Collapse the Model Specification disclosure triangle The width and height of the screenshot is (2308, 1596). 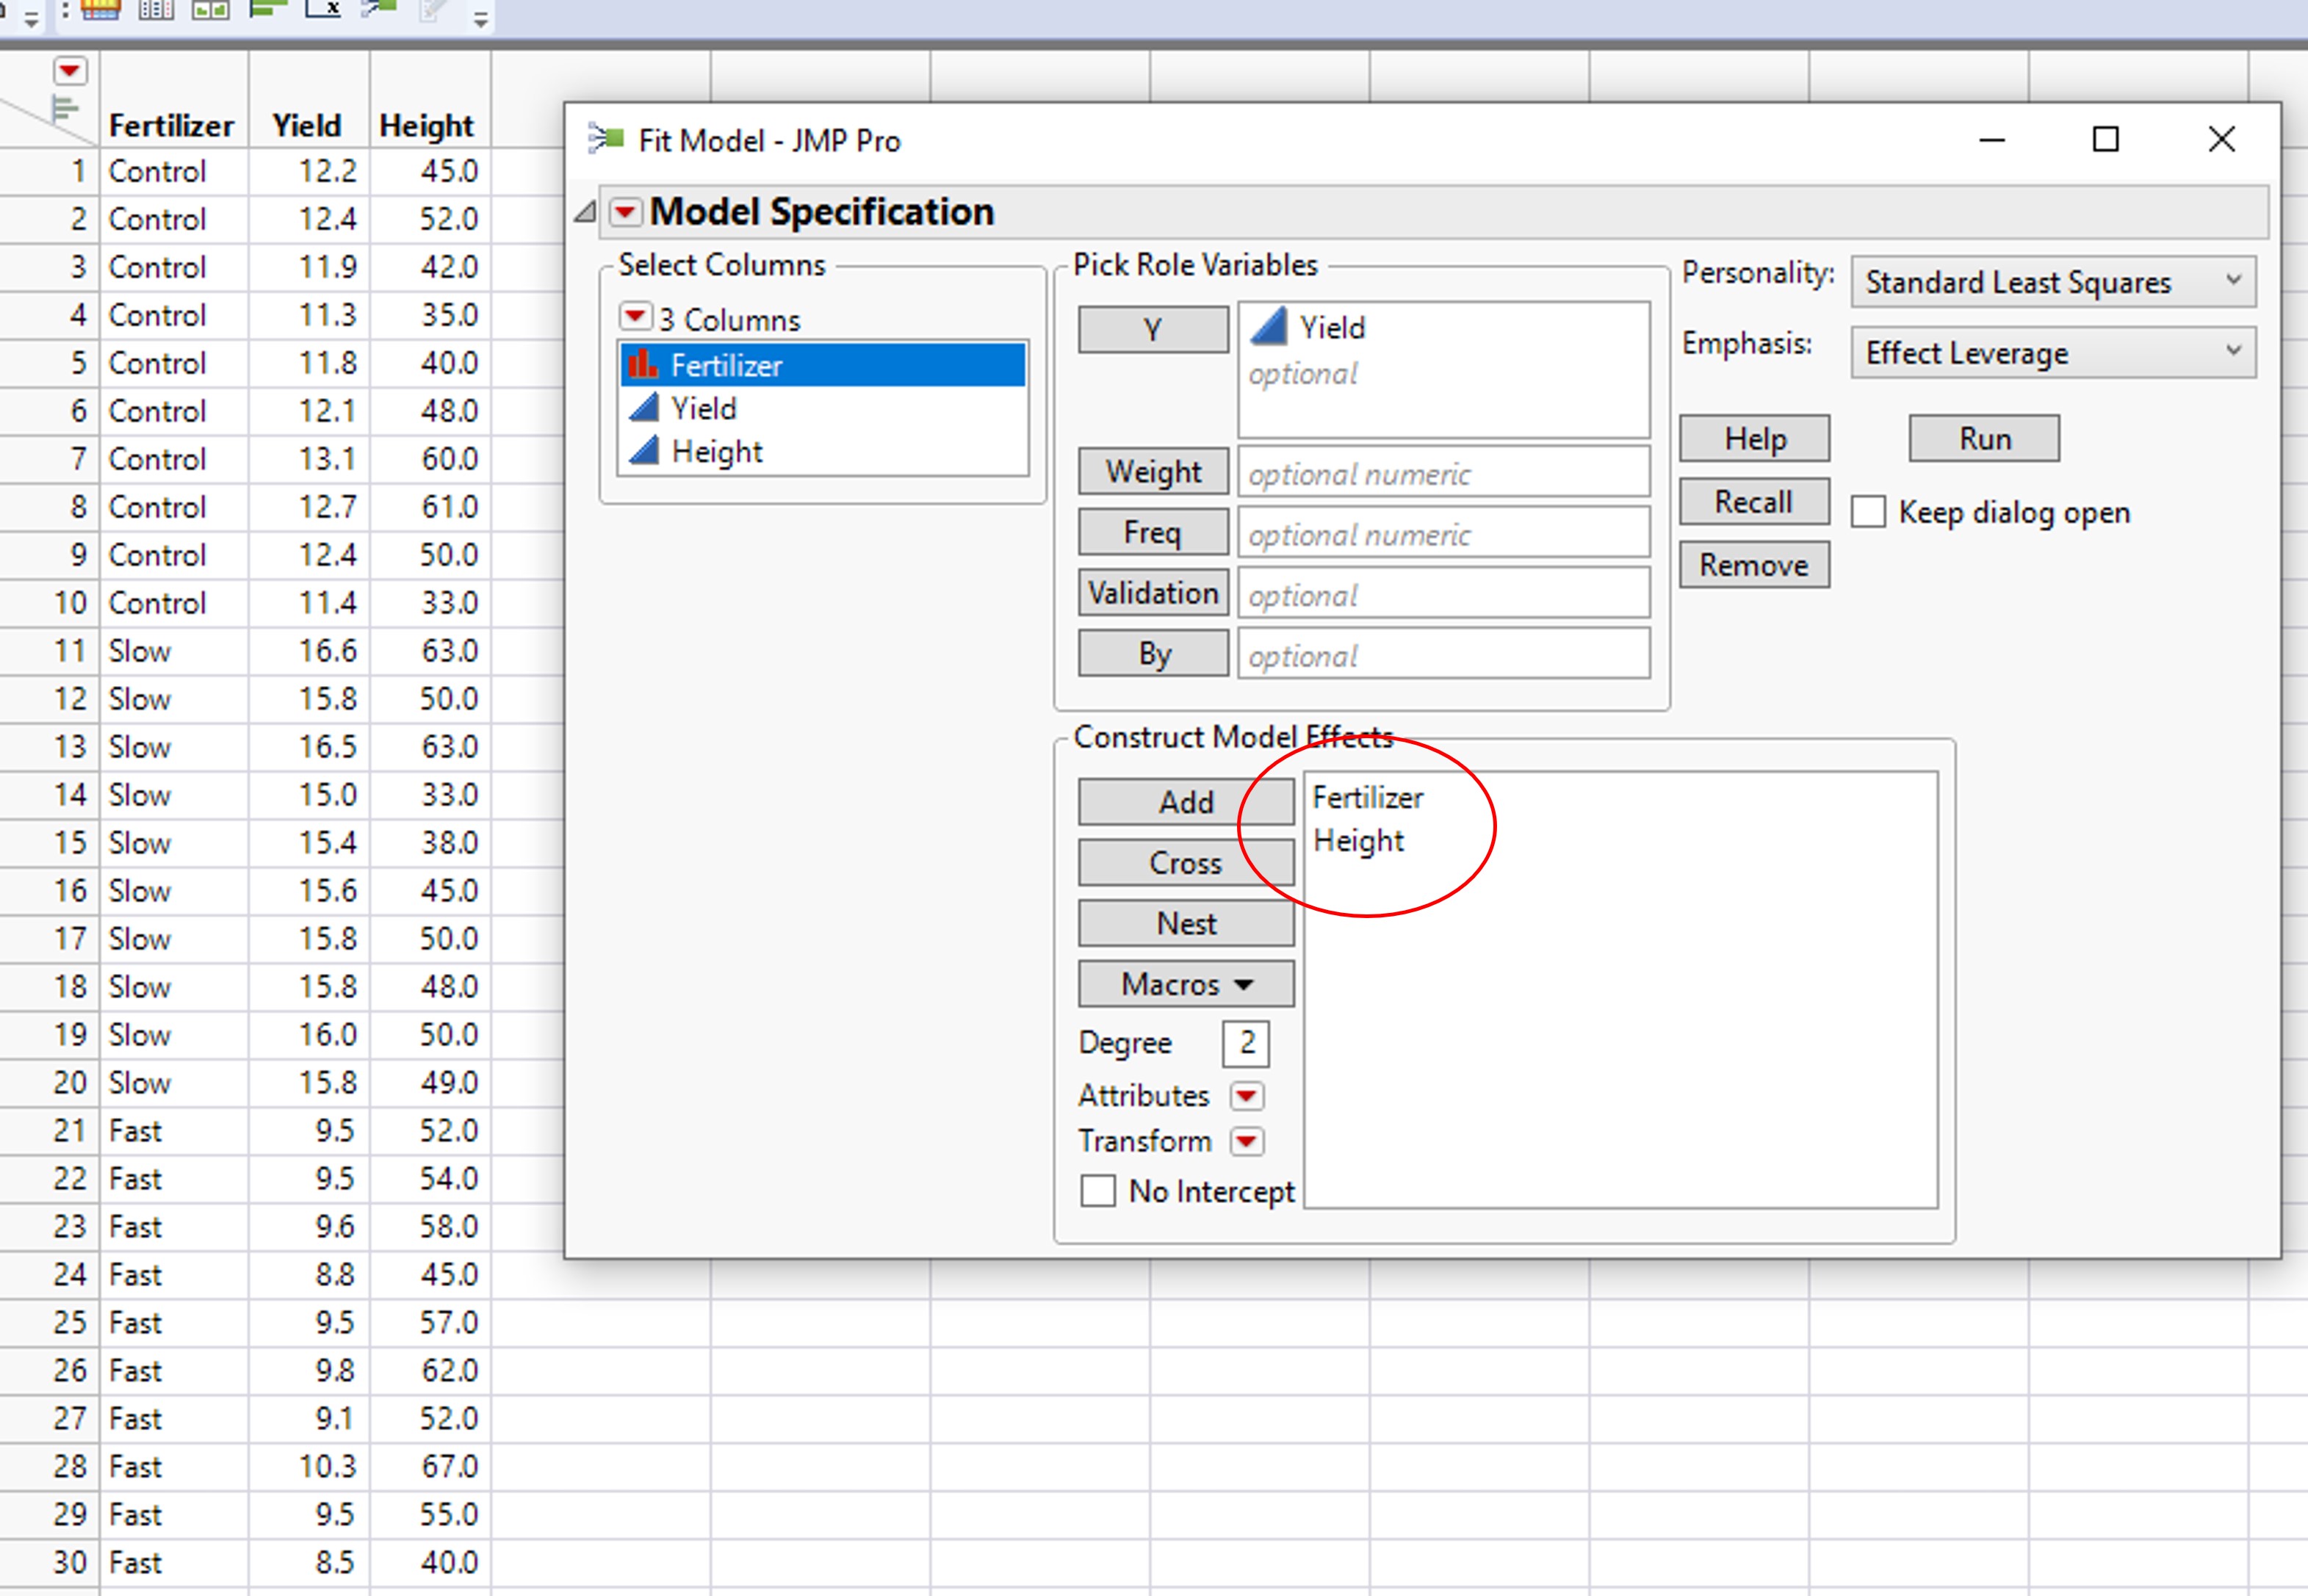[586, 212]
